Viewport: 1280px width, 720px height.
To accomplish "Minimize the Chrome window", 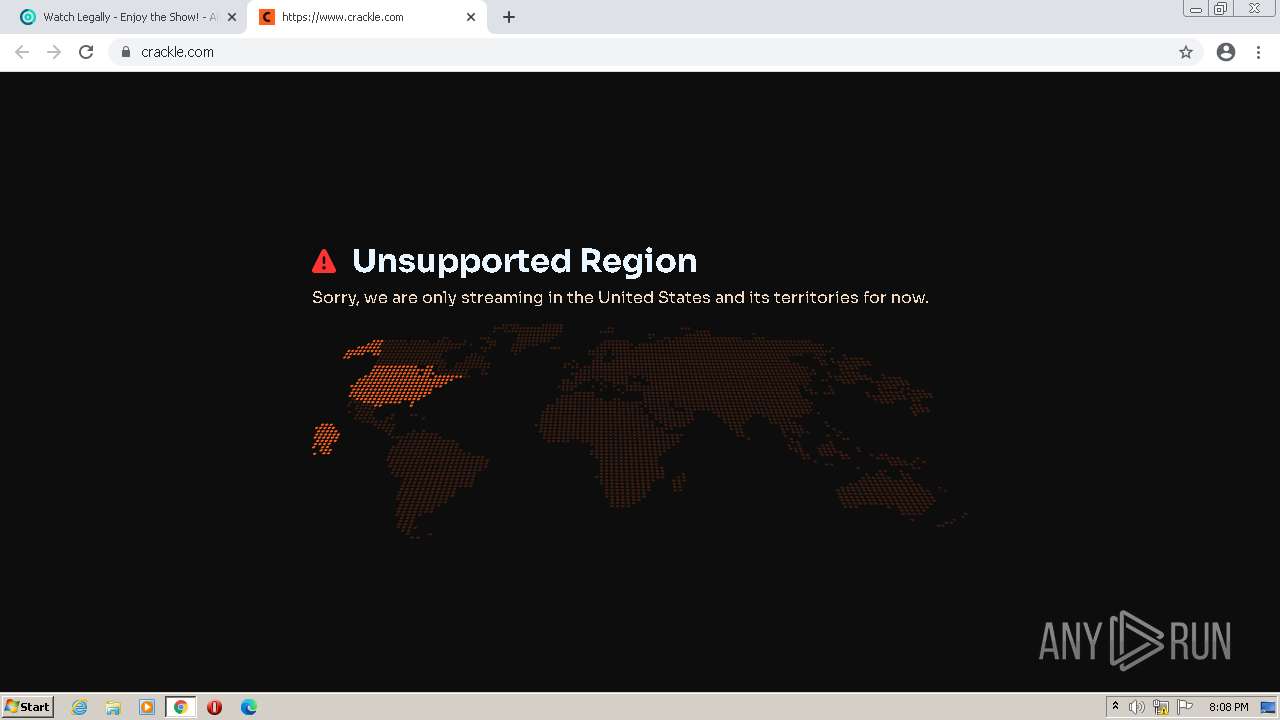I will (x=1196, y=8).
